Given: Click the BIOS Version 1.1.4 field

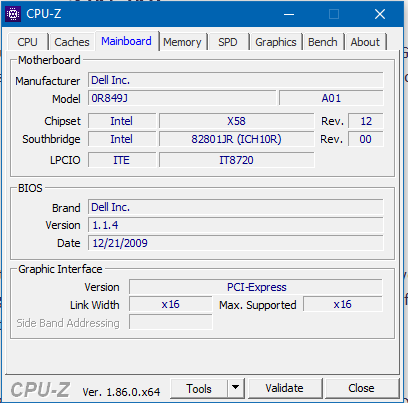Looking at the screenshot, I should (x=236, y=225).
